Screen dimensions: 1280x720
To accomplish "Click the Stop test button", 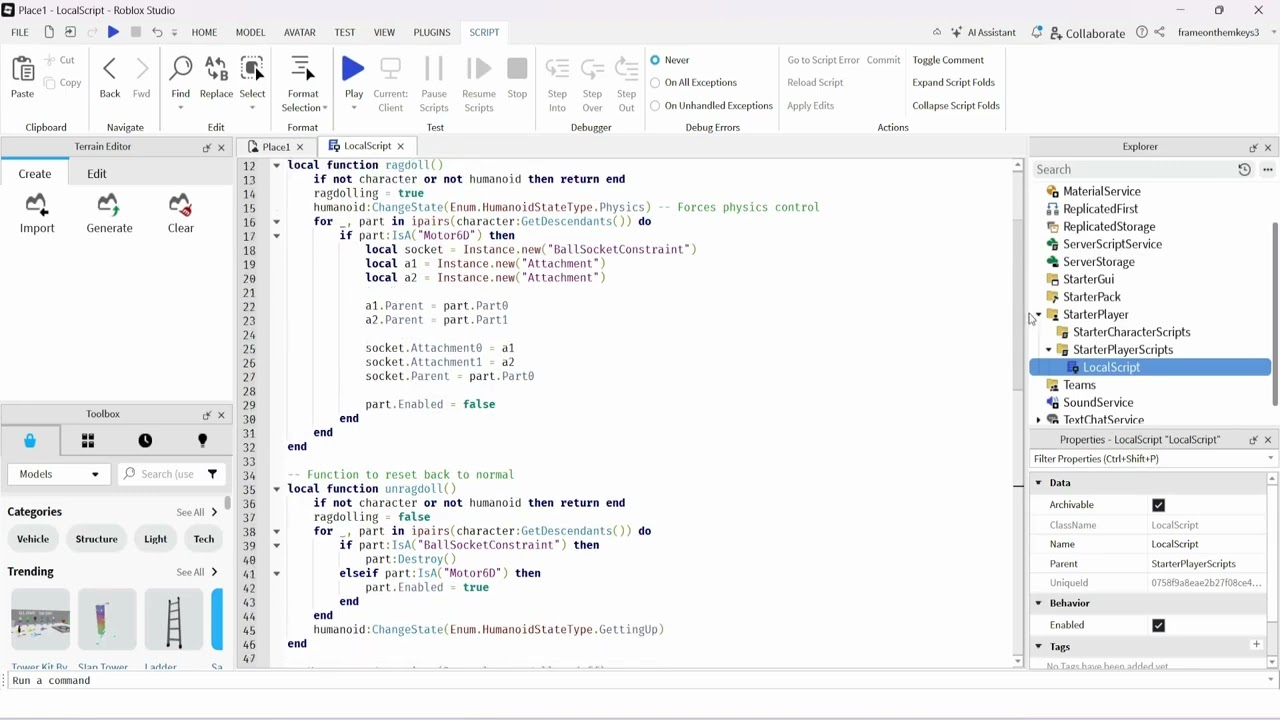I will (x=517, y=69).
